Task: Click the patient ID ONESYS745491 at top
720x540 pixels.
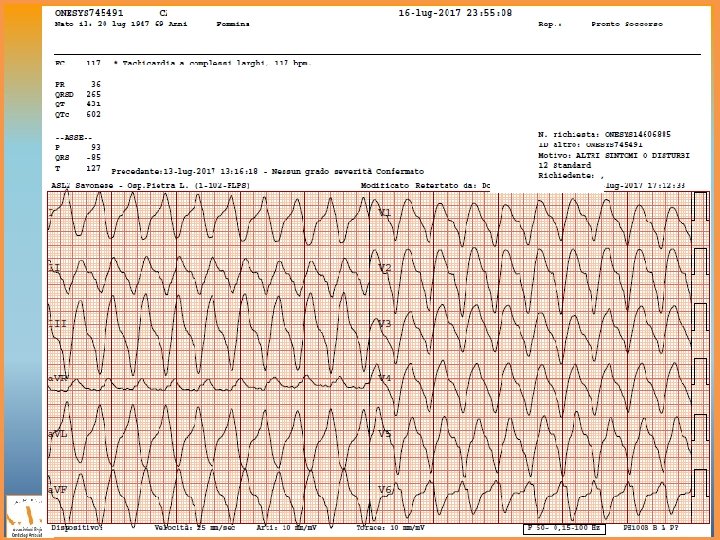Action: (89, 13)
